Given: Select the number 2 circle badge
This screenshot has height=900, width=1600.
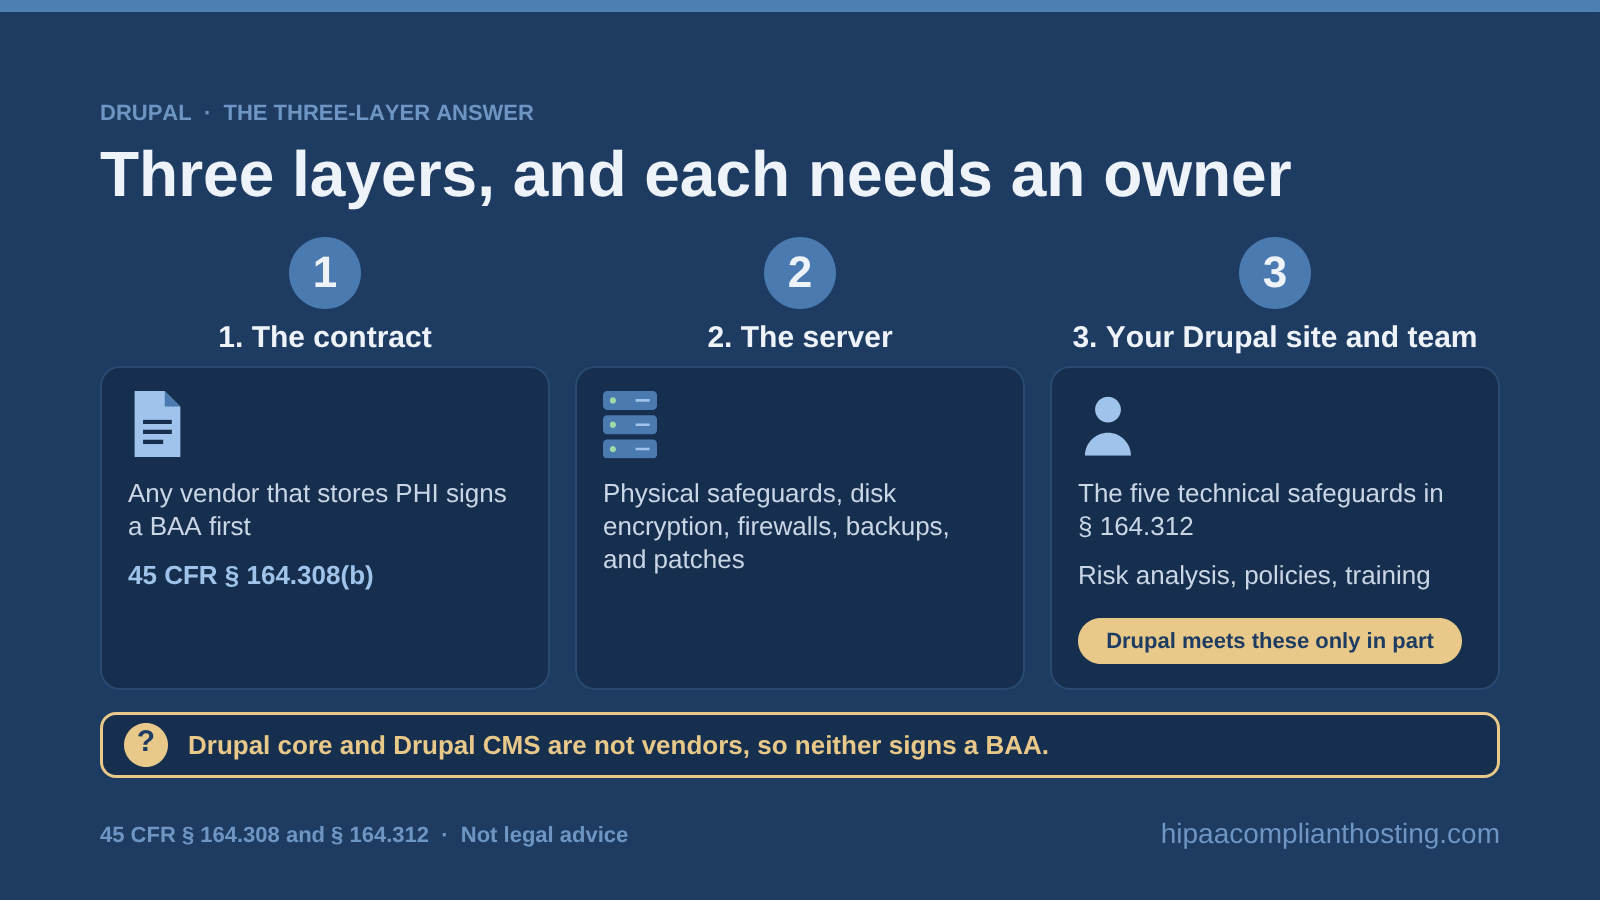Looking at the screenshot, I should pyautogui.click(x=800, y=273).
